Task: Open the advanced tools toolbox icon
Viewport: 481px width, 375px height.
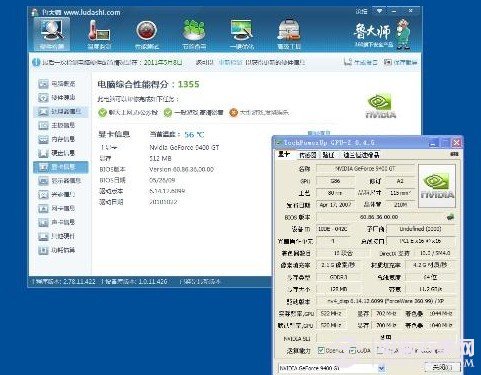Action: pos(289,34)
